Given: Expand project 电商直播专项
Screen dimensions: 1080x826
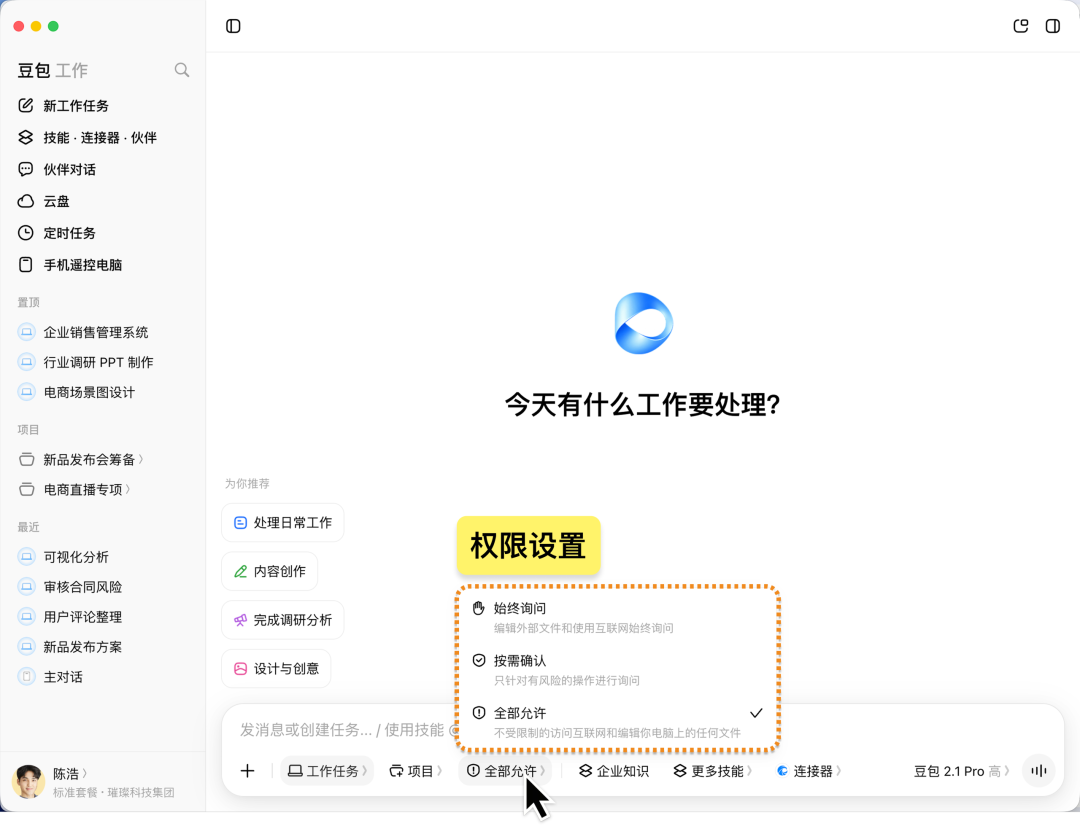Looking at the screenshot, I should coord(103,489).
